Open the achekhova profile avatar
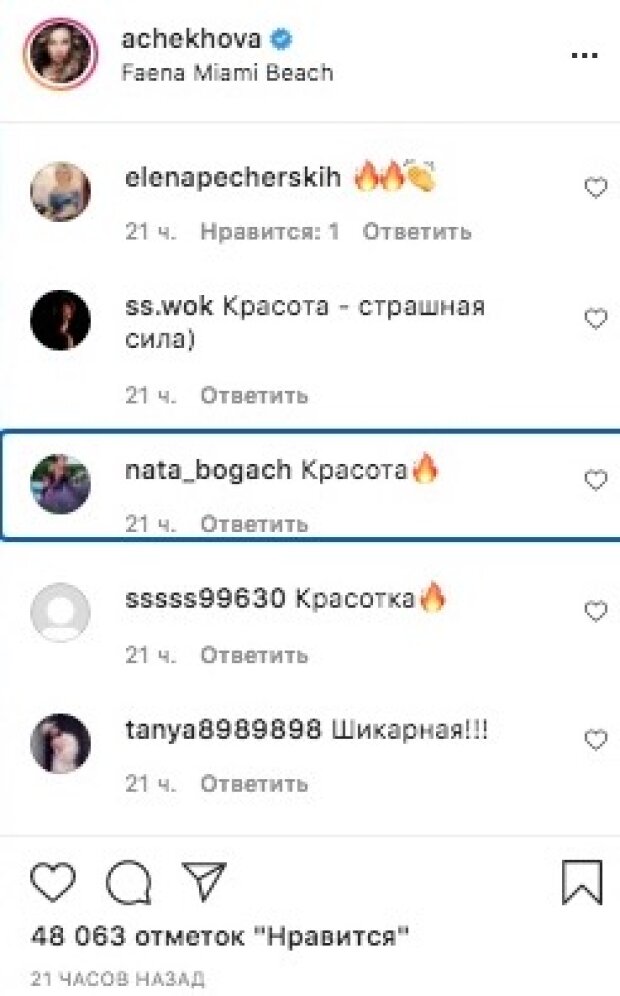620x996 pixels. tap(60, 54)
